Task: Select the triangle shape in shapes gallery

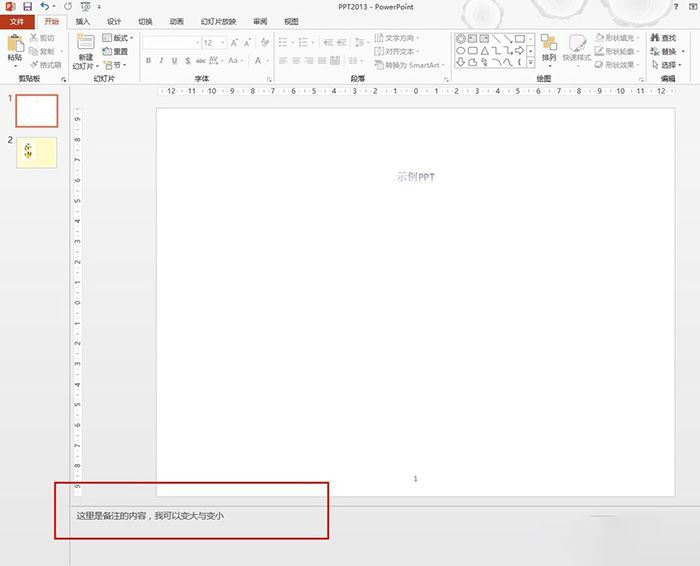Action: click(484, 50)
